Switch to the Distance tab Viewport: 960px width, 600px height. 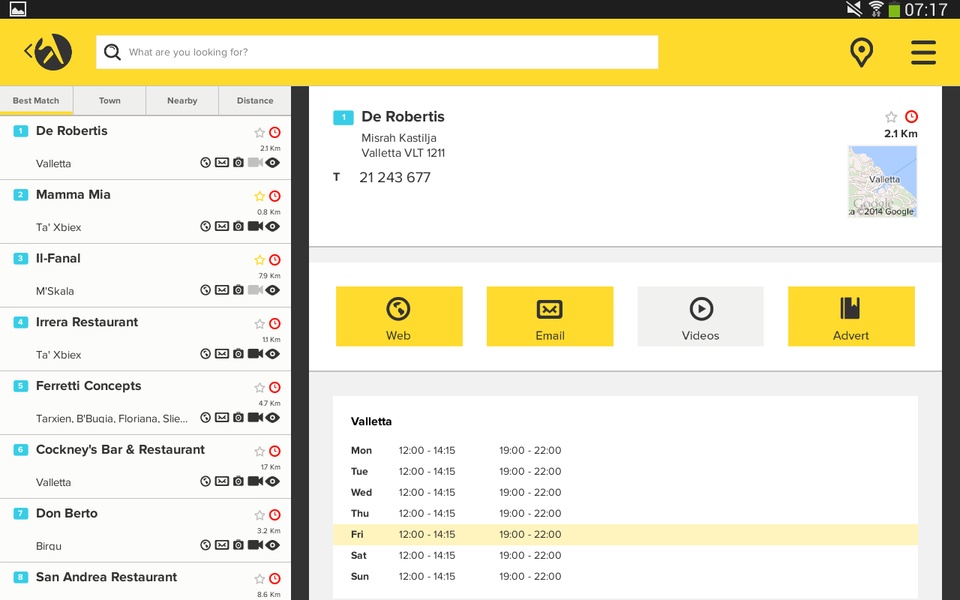click(x=255, y=100)
